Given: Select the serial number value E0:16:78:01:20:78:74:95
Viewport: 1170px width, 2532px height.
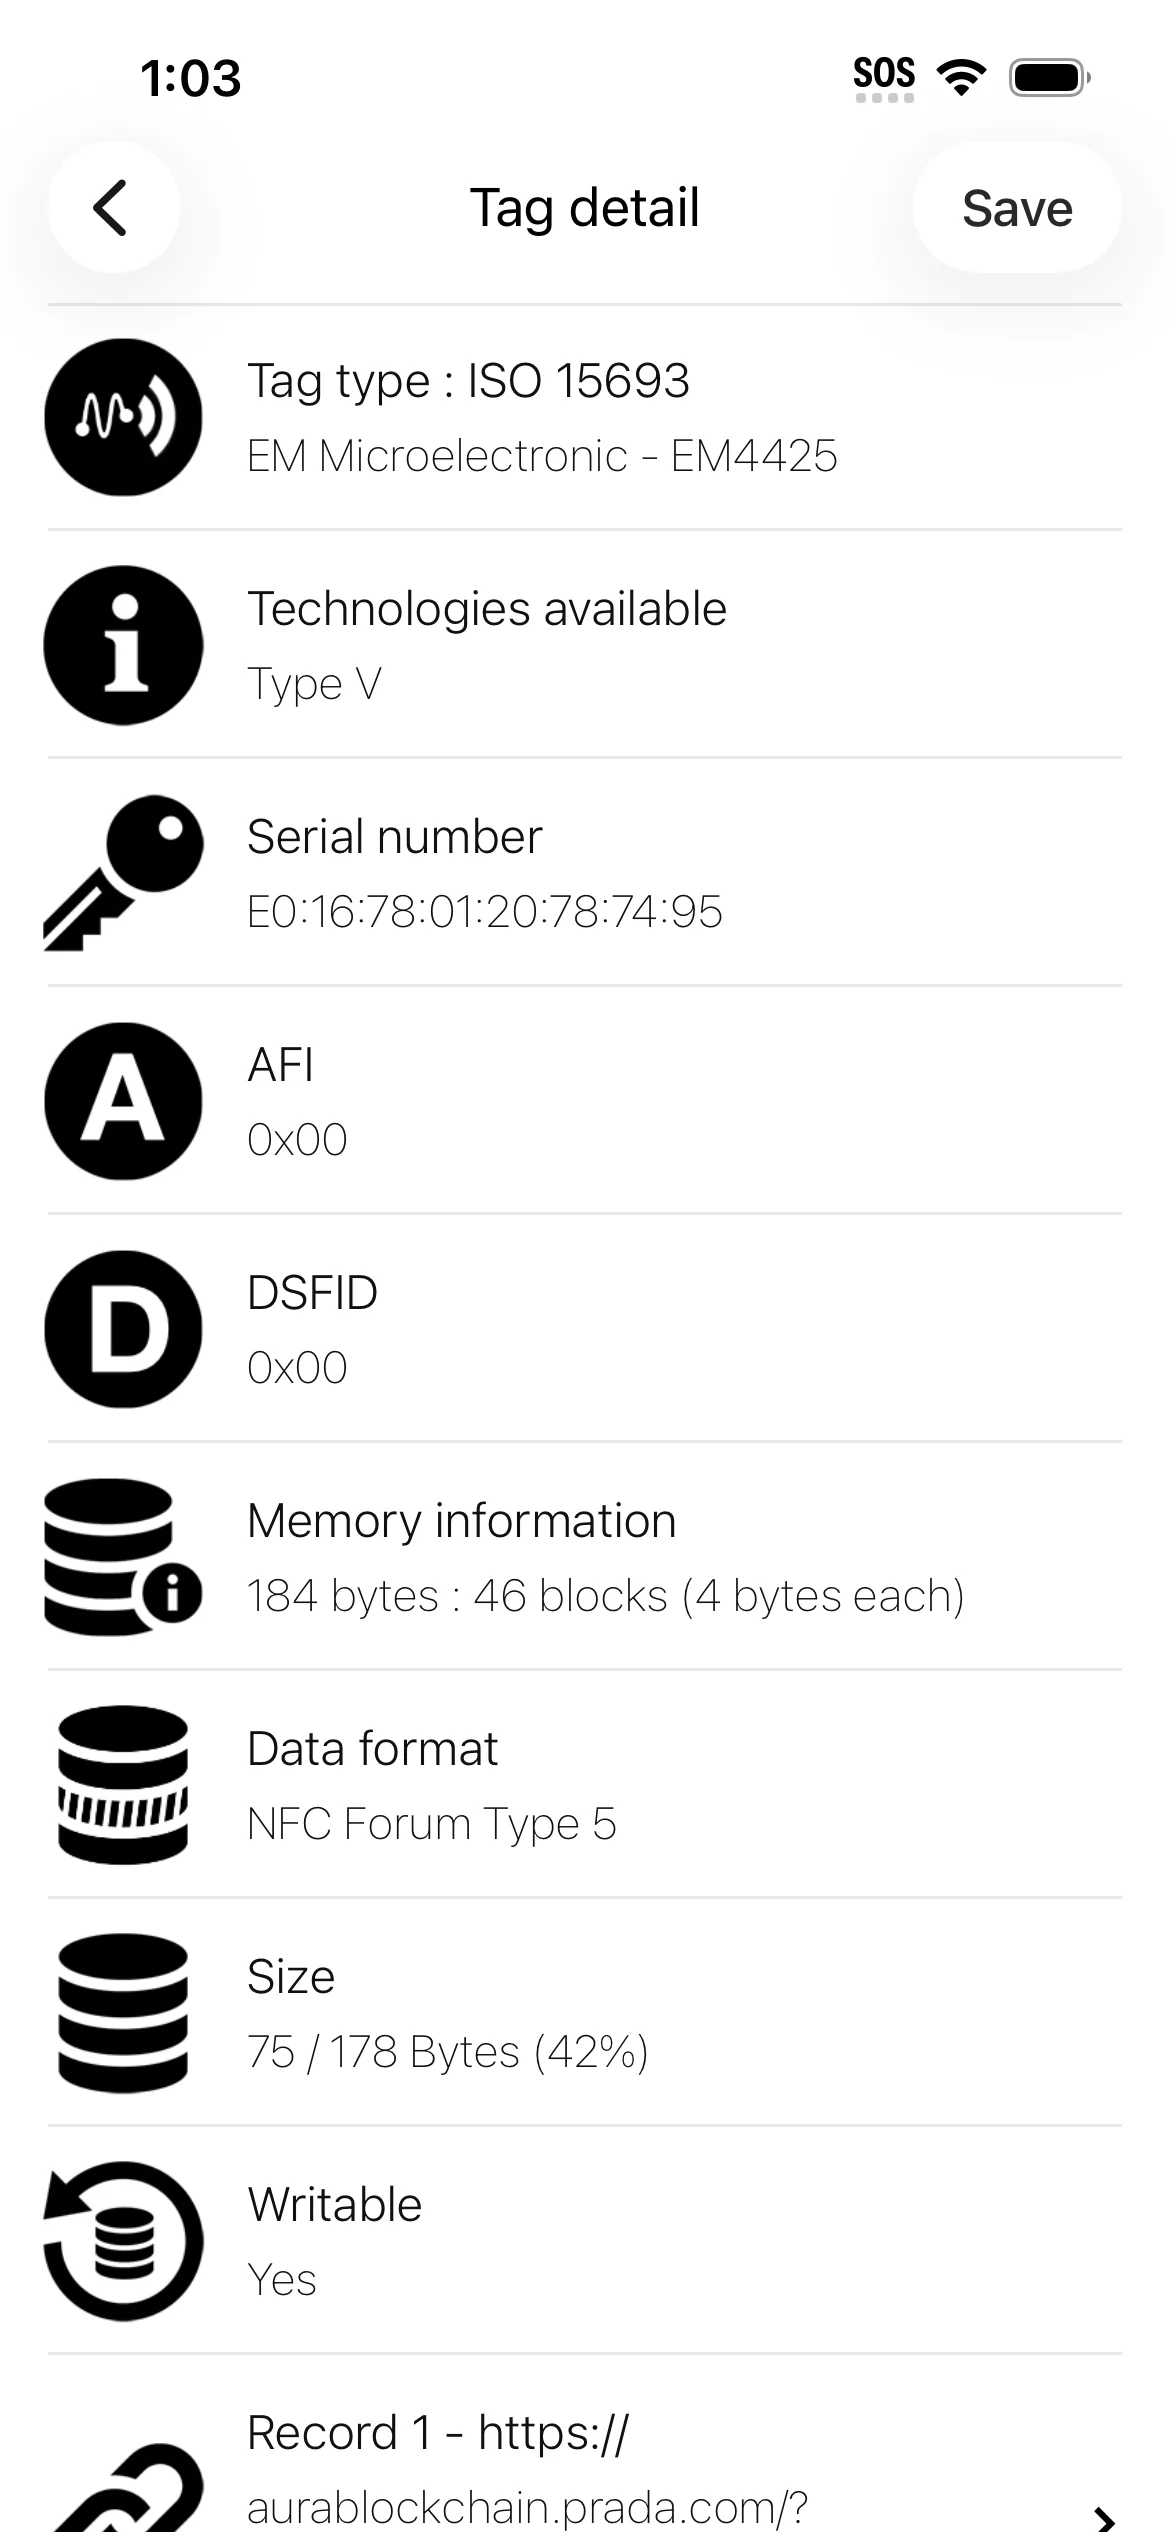Looking at the screenshot, I should [485, 912].
